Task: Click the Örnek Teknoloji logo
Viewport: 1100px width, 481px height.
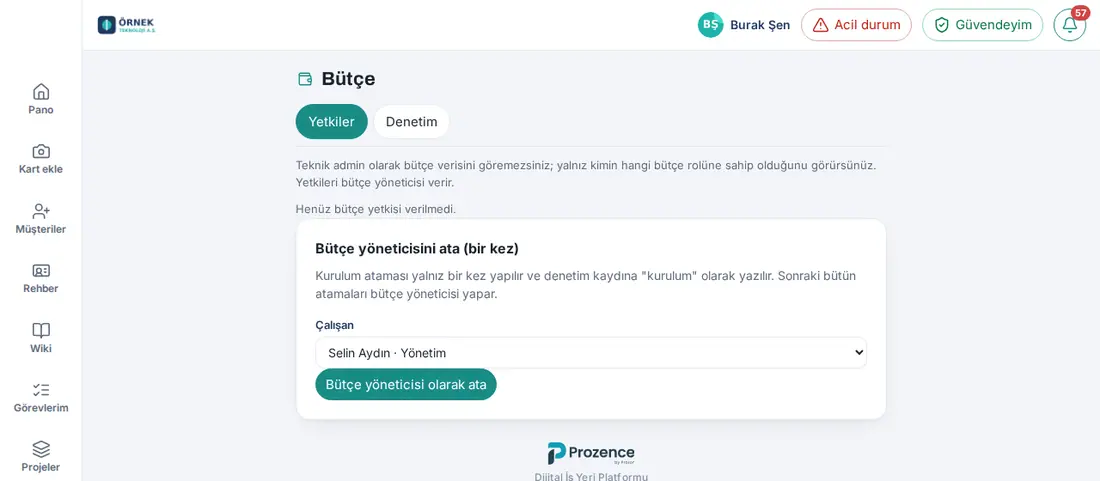Action: pyautogui.click(x=126, y=25)
